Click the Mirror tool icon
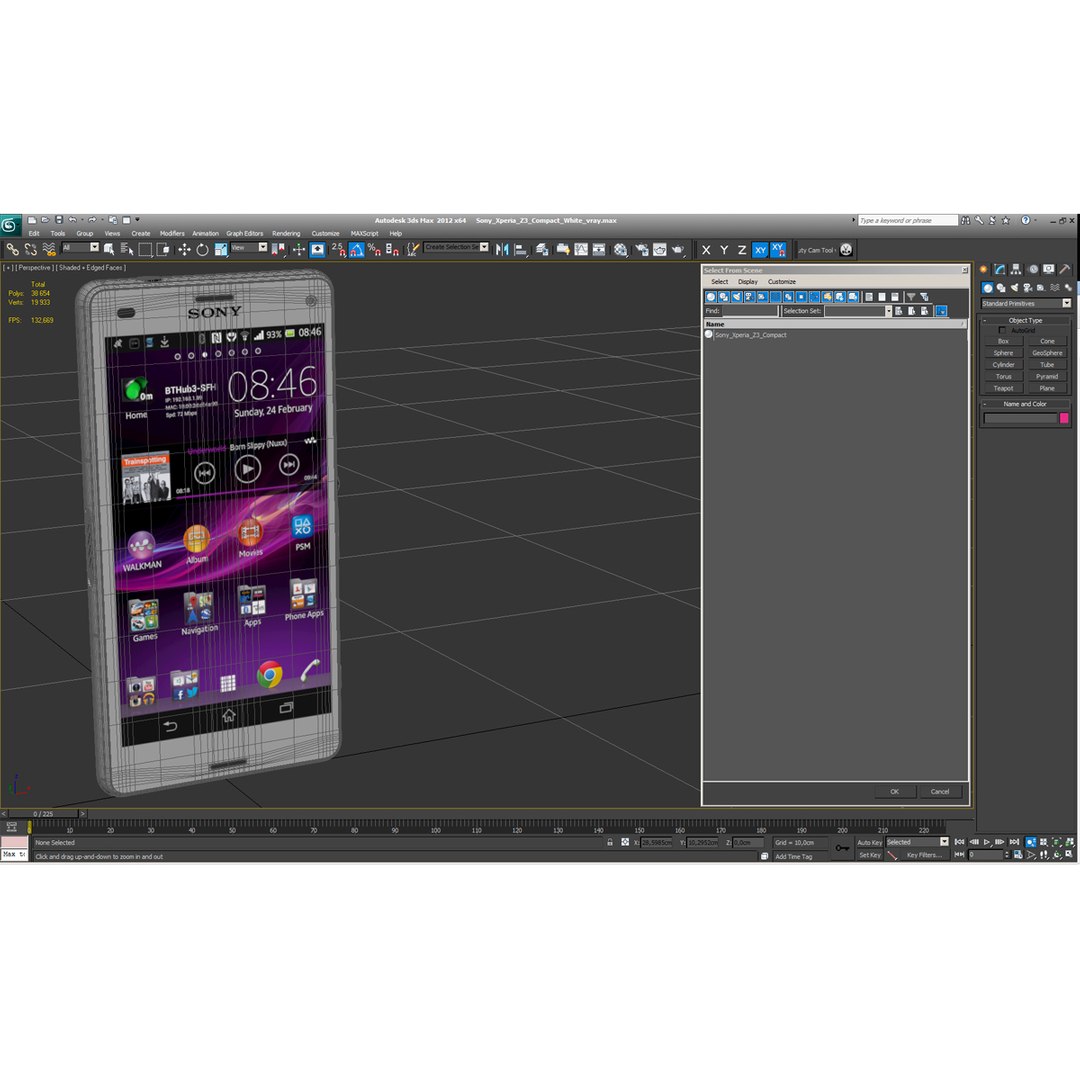The height and width of the screenshot is (1080, 1080). pos(502,250)
